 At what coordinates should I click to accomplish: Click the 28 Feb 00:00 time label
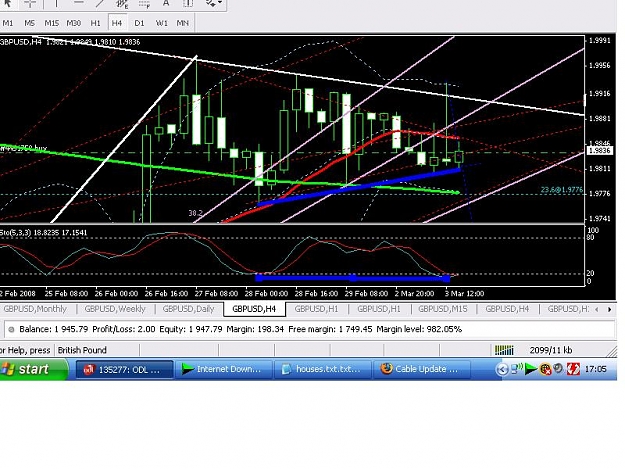266,294
